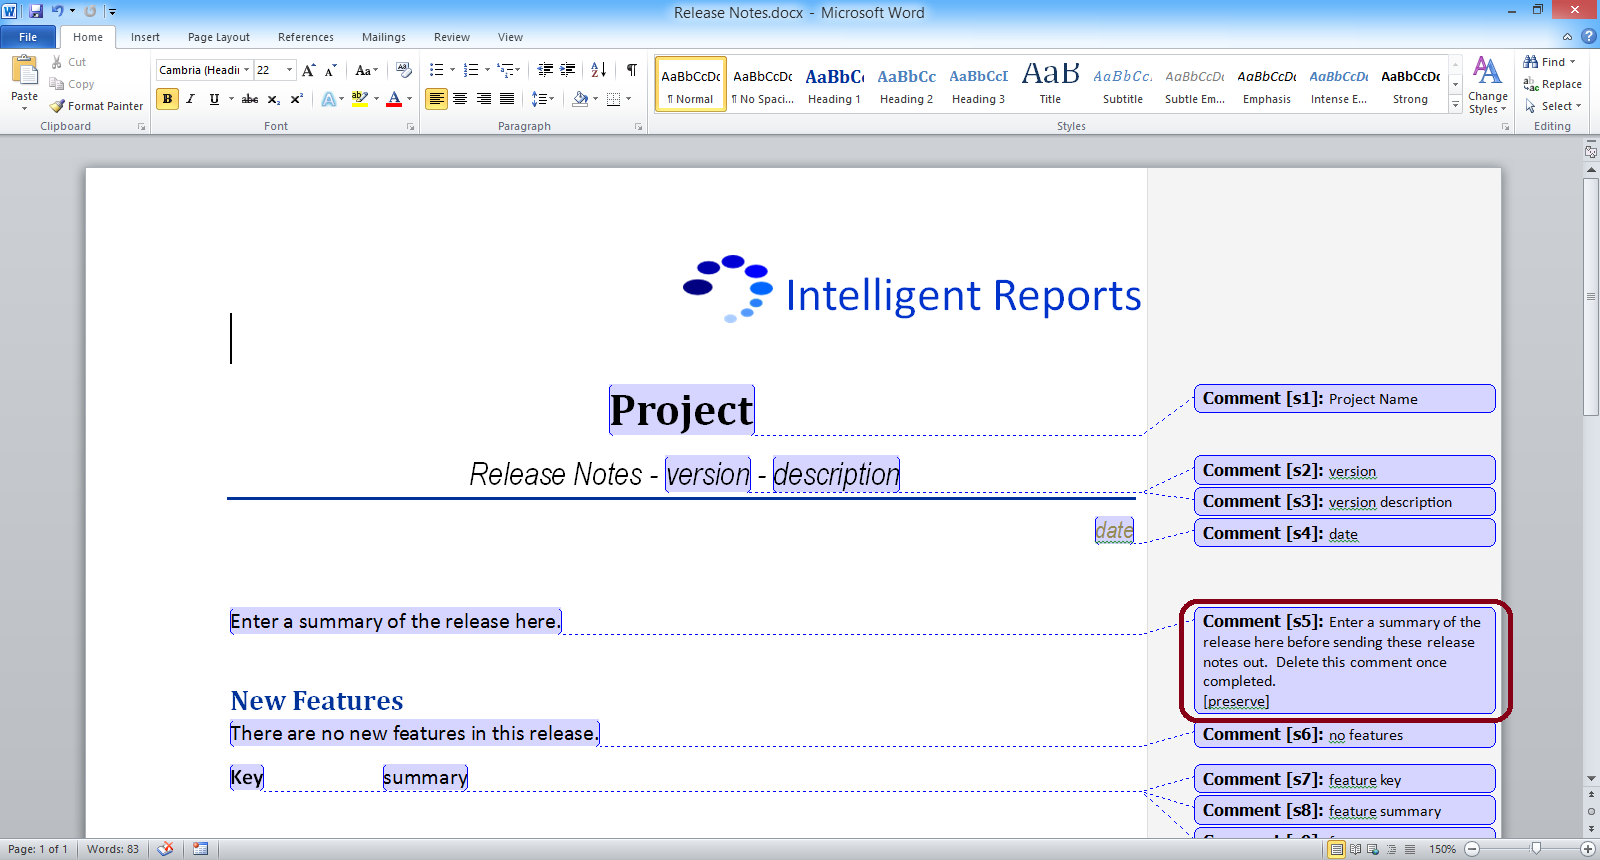The image size is (1600, 860).
Task: Open the font name dropdown
Action: pyautogui.click(x=246, y=70)
